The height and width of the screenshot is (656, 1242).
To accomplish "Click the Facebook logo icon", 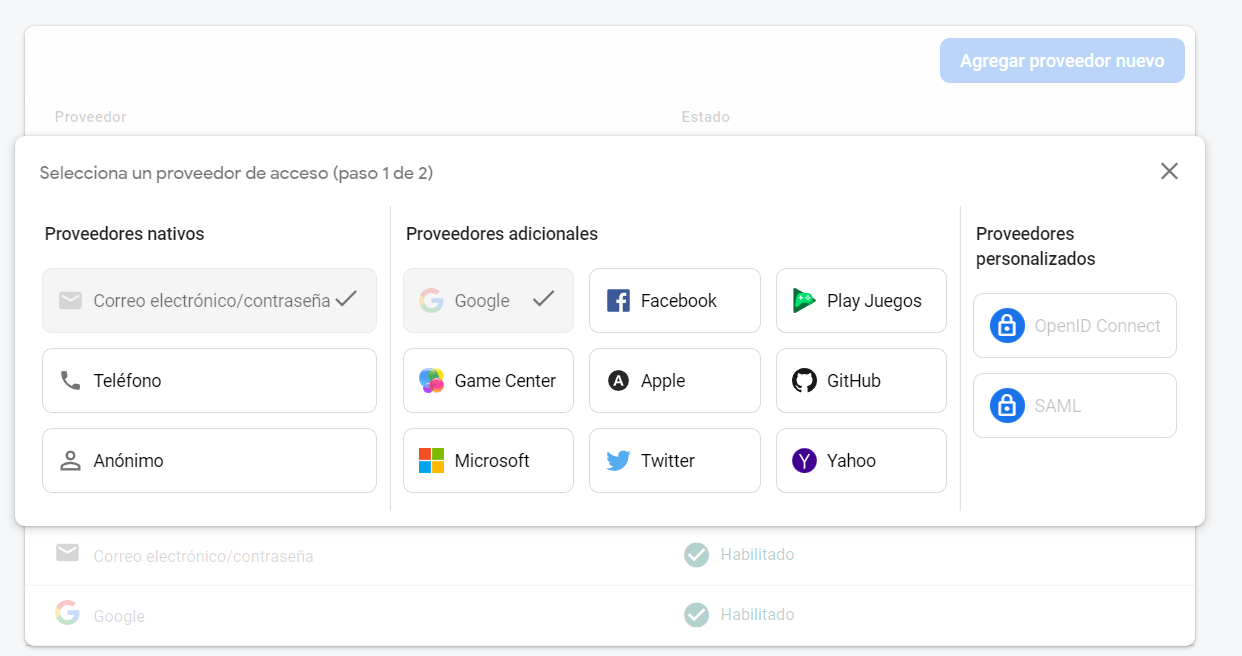I will [x=618, y=300].
